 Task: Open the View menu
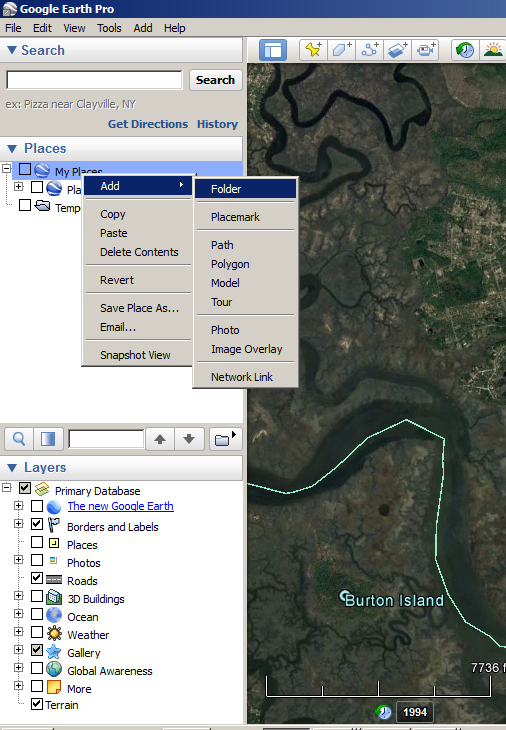[x=74, y=28]
